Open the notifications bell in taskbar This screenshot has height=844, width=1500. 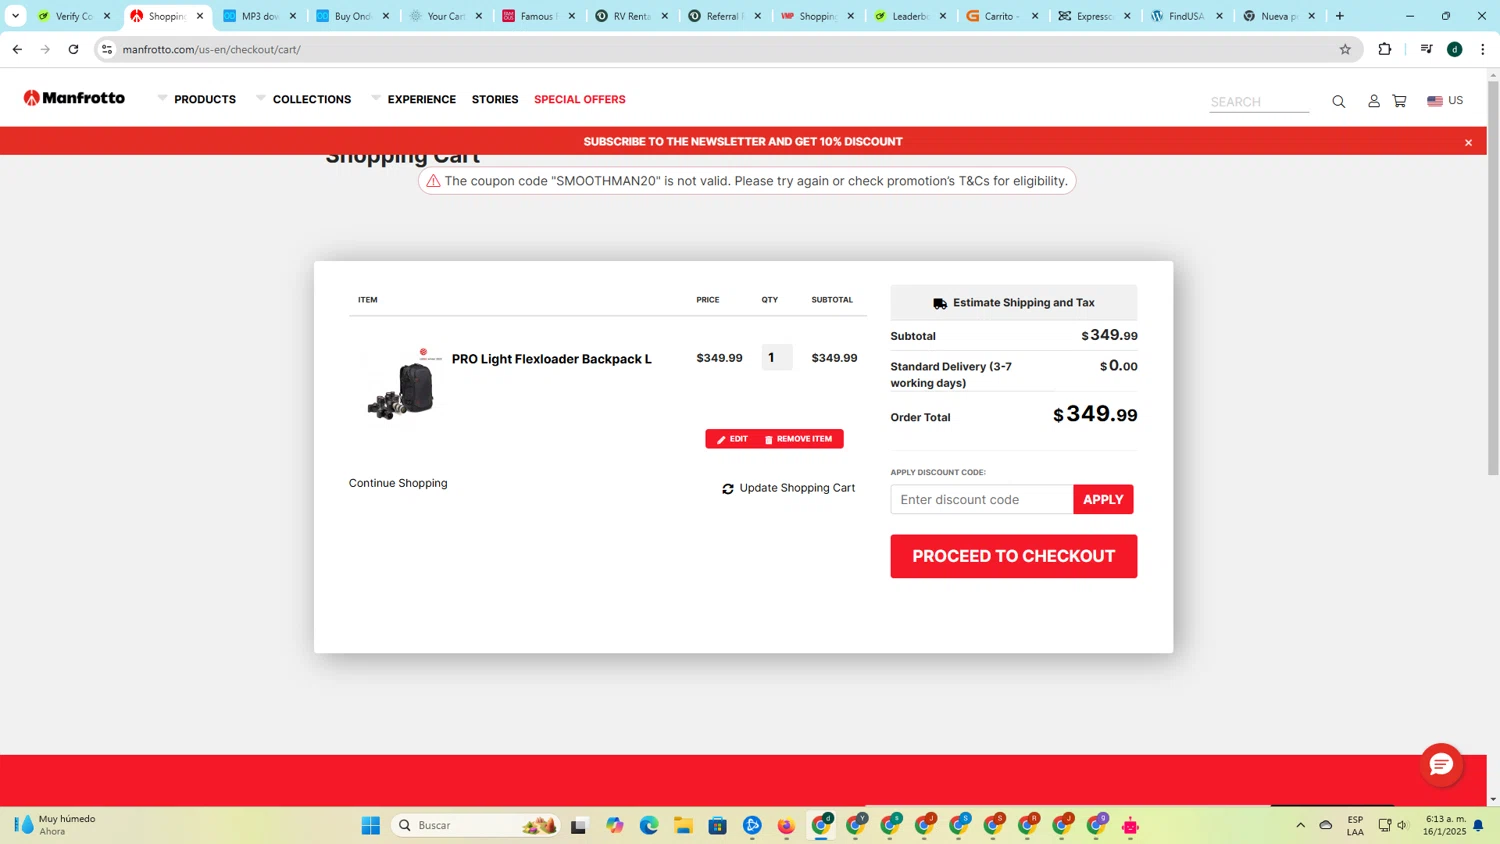tap(1478, 825)
